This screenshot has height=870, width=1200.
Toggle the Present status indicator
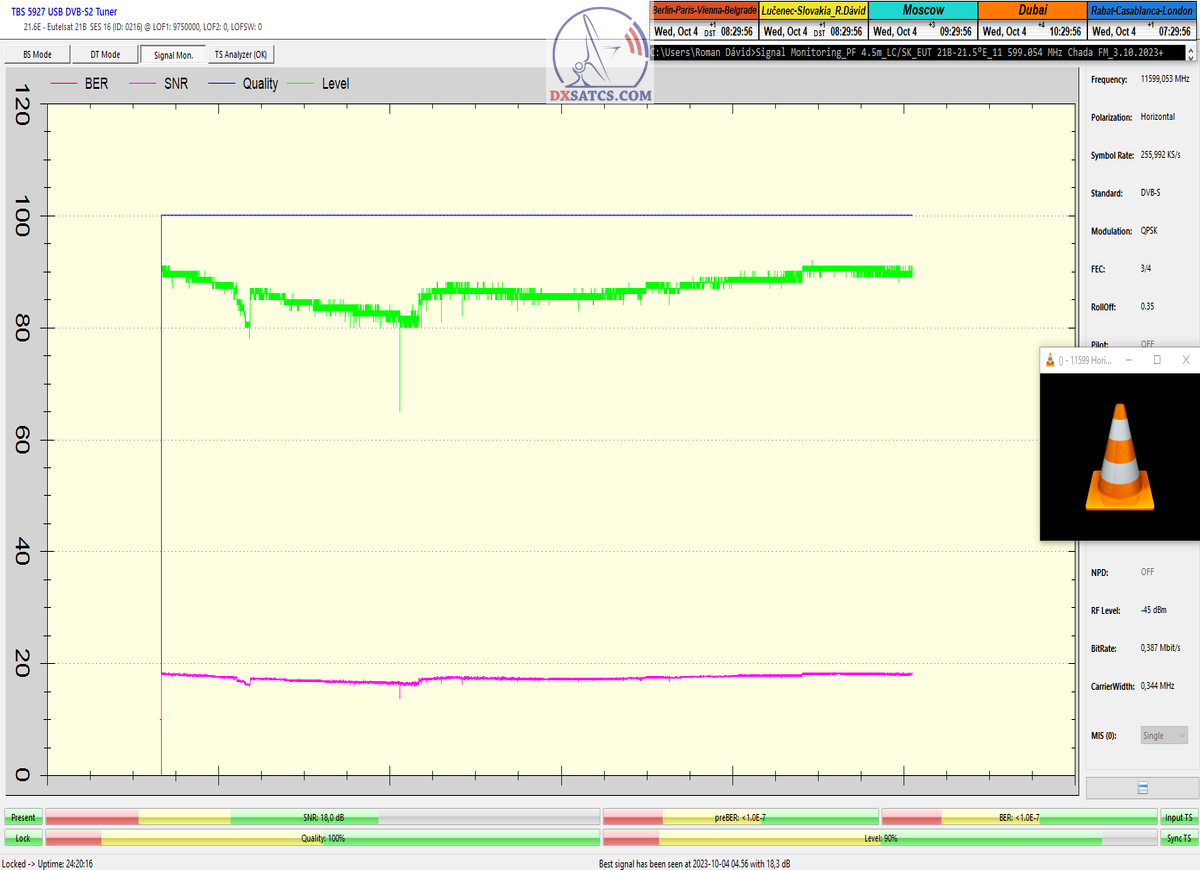[22, 818]
